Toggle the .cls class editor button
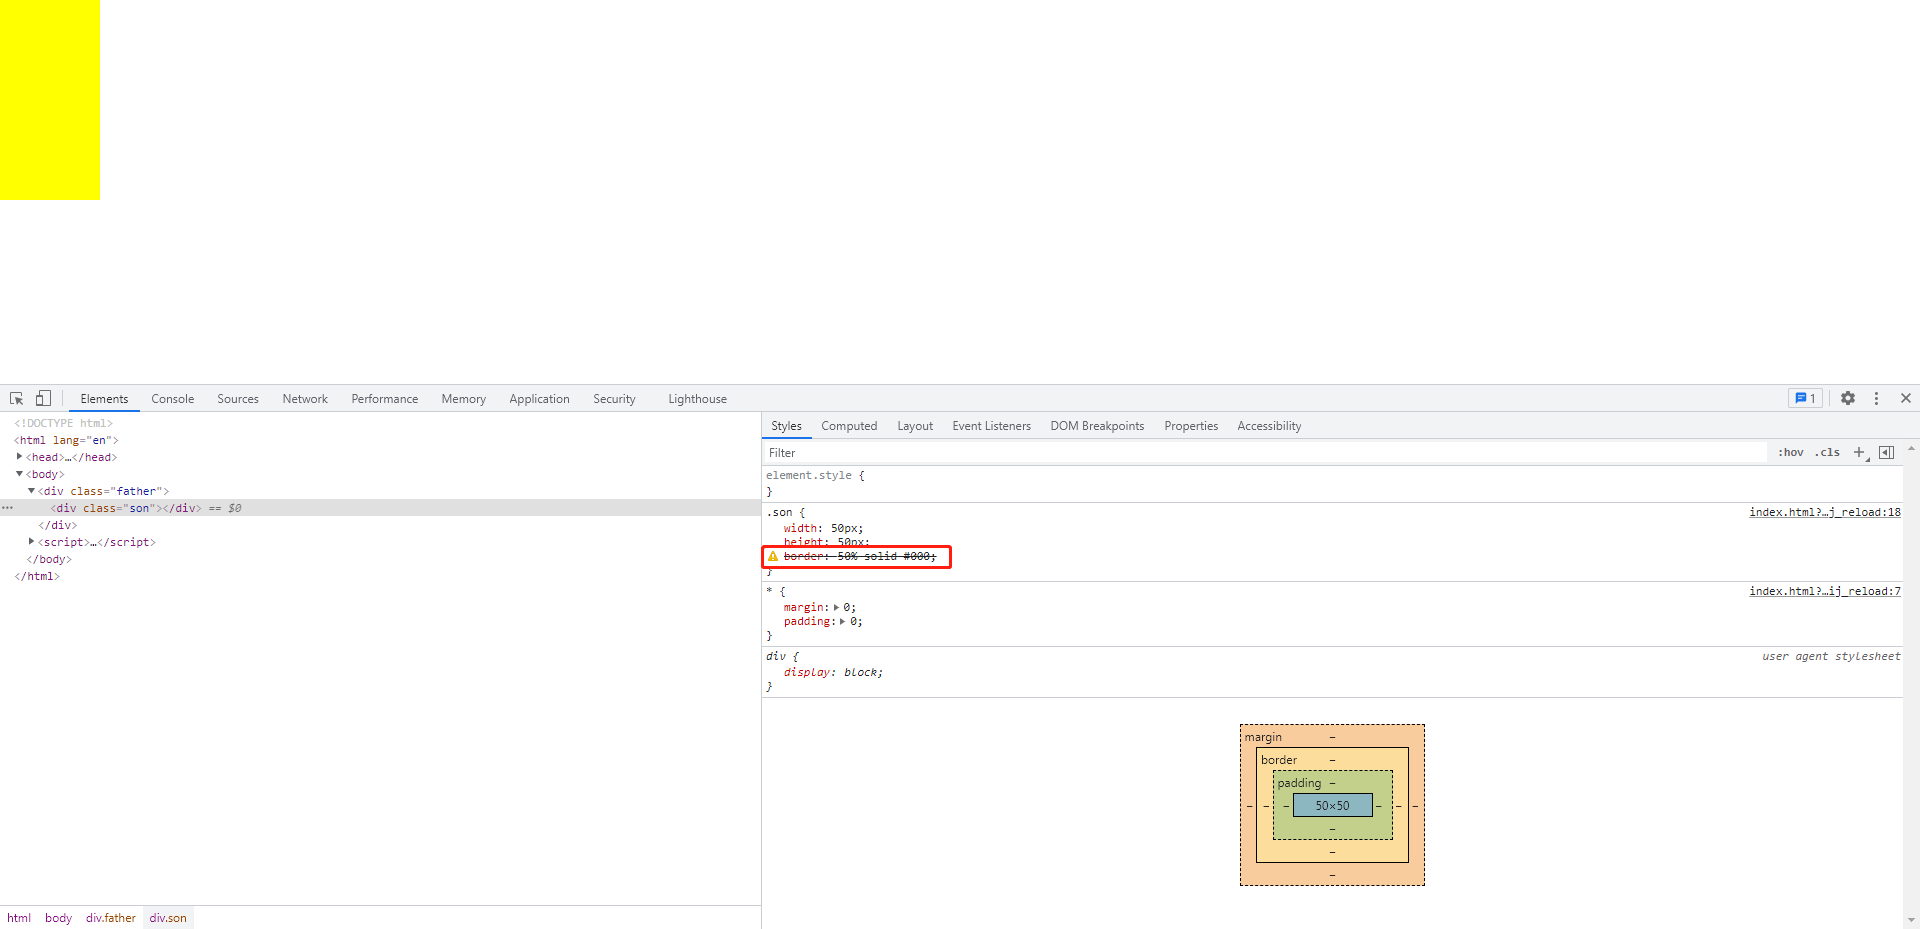This screenshot has width=1920, height=929. [1828, 453]
